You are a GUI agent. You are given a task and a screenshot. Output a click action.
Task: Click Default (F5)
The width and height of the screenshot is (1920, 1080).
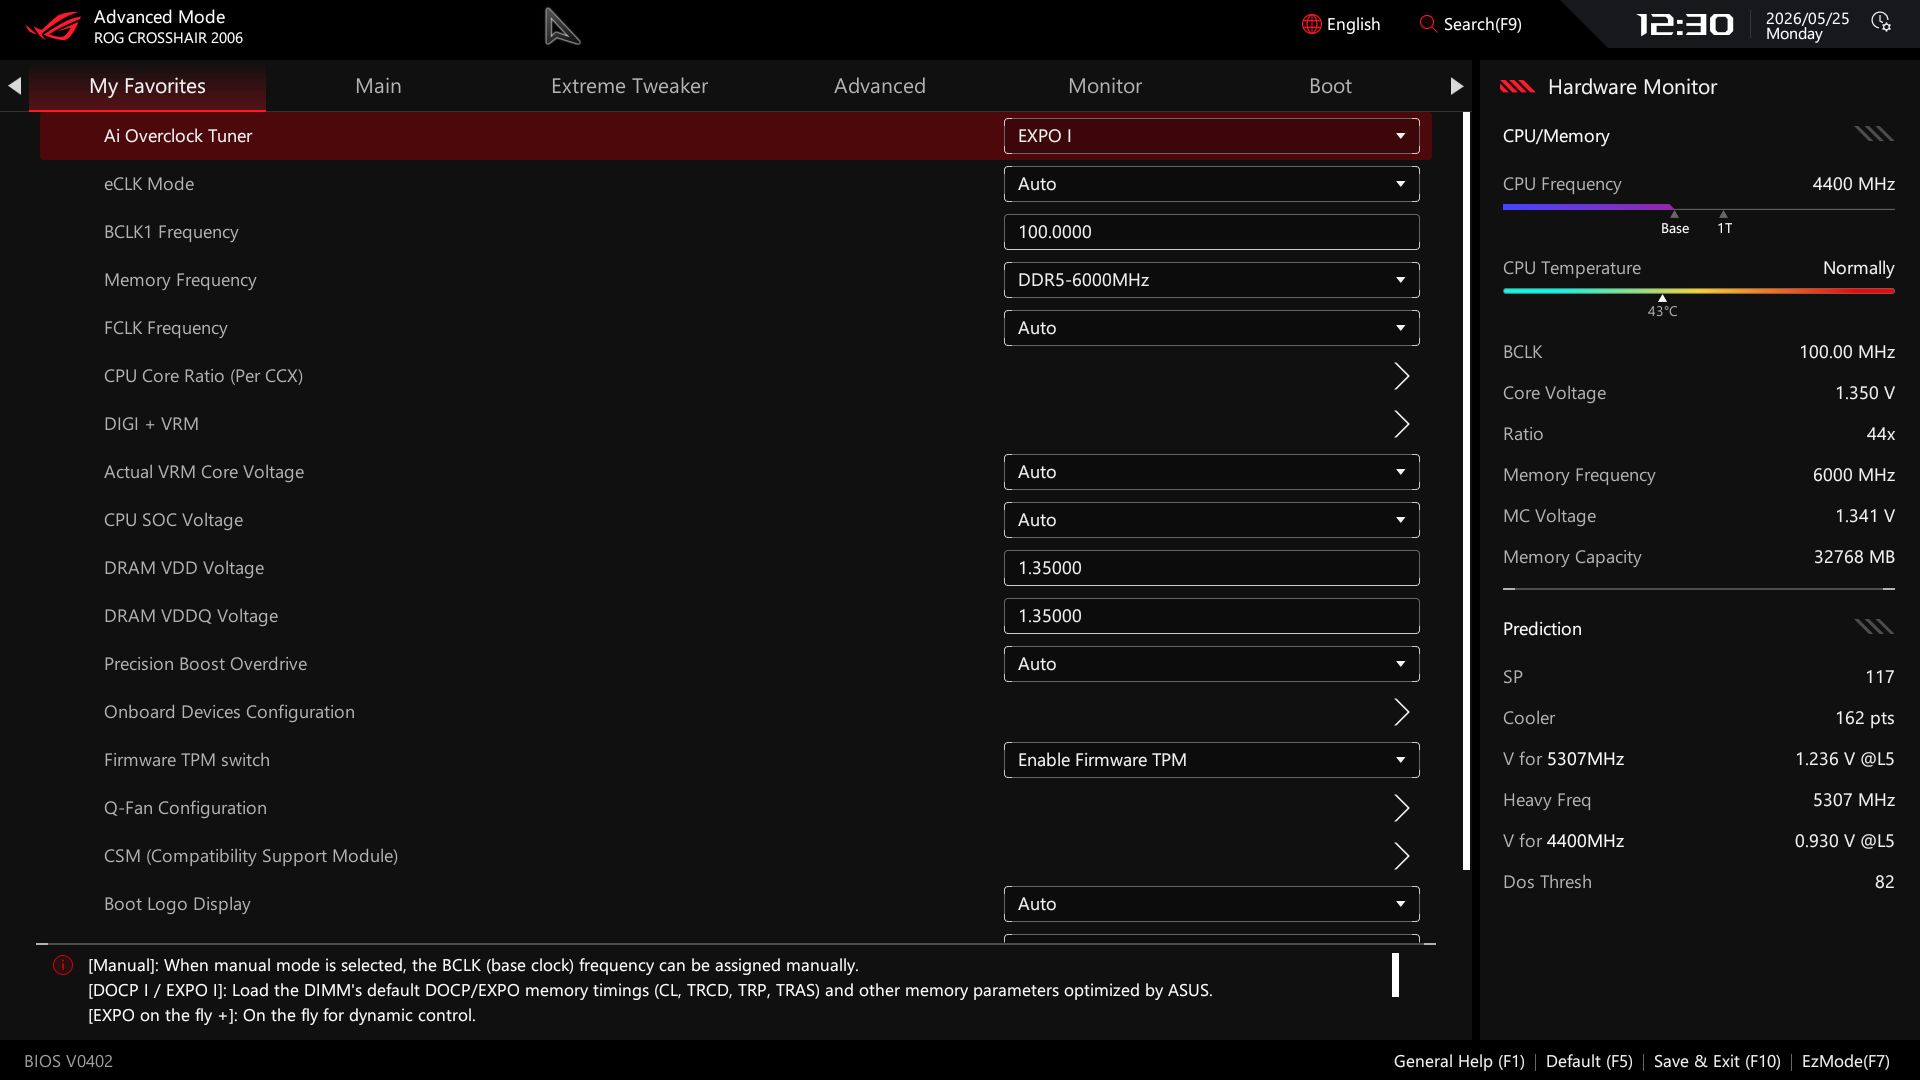[1589, 1061]
